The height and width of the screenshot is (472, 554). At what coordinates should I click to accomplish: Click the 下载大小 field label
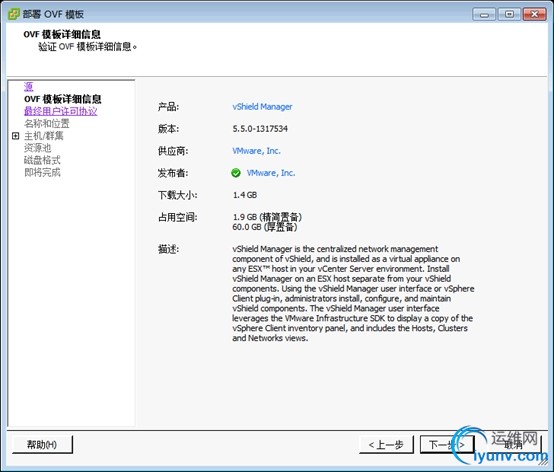pos(177,195)
